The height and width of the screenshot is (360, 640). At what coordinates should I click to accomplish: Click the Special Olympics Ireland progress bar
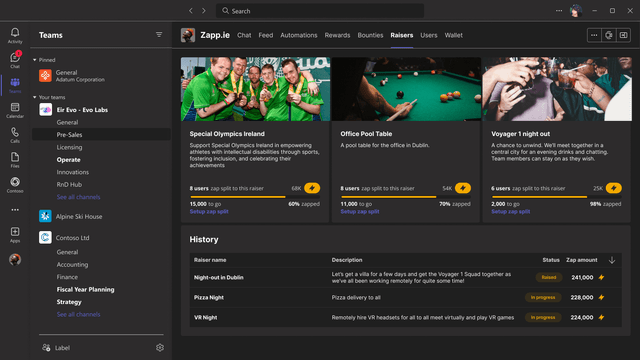255,197
